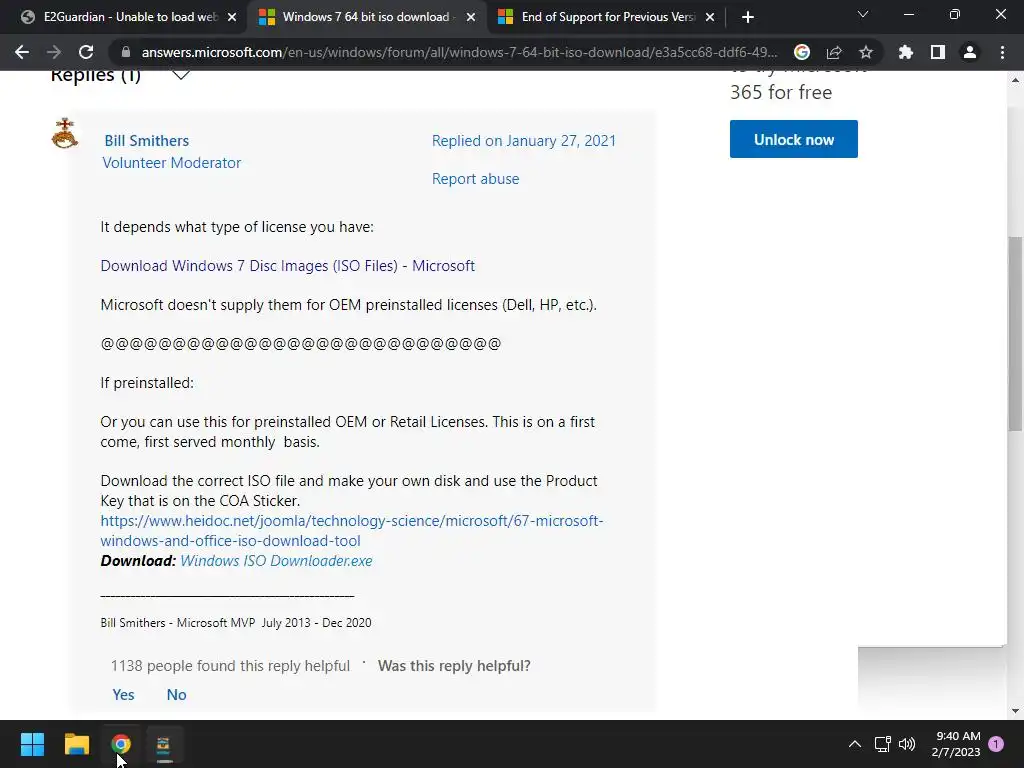Open Chrome profile avatar
The image size is (1024, 768).
(970, 52)
